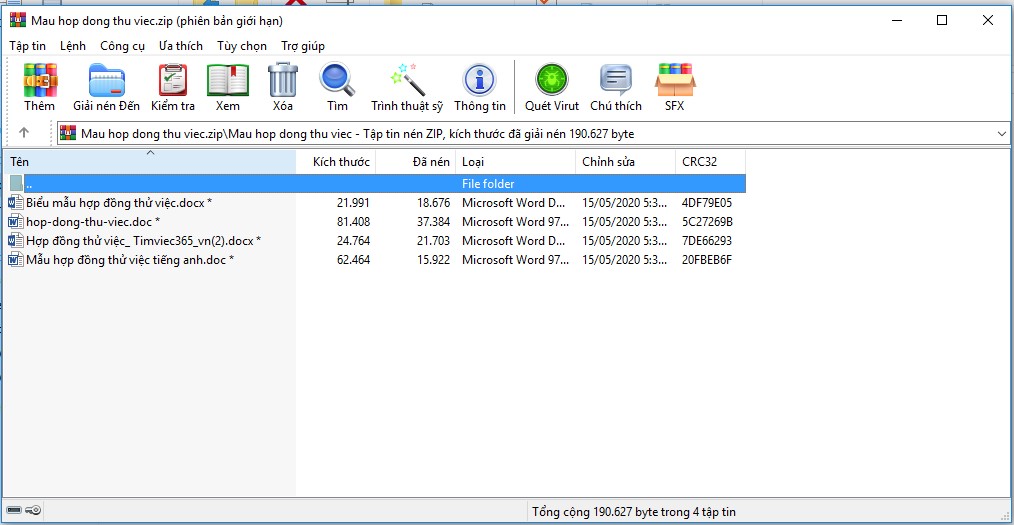Click the disk and key status icon
Viewport: 1014px width, 525px height.
[25, 511]
